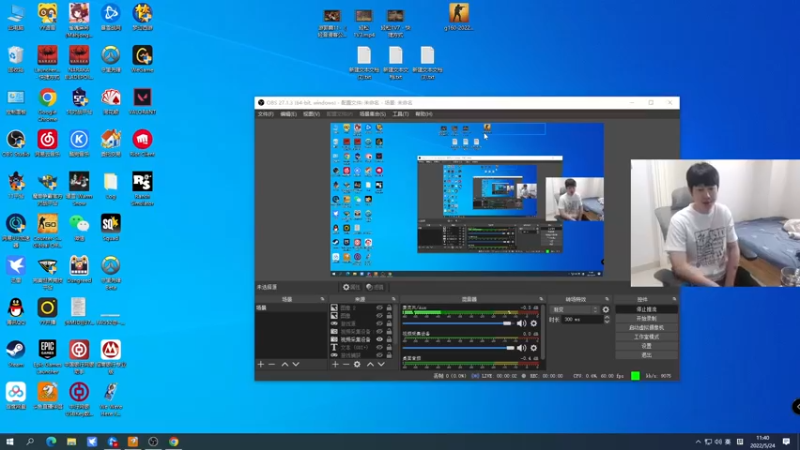Open the 渐变 transition dropdown
The image size is (800, 450).
tap(574, 310)
